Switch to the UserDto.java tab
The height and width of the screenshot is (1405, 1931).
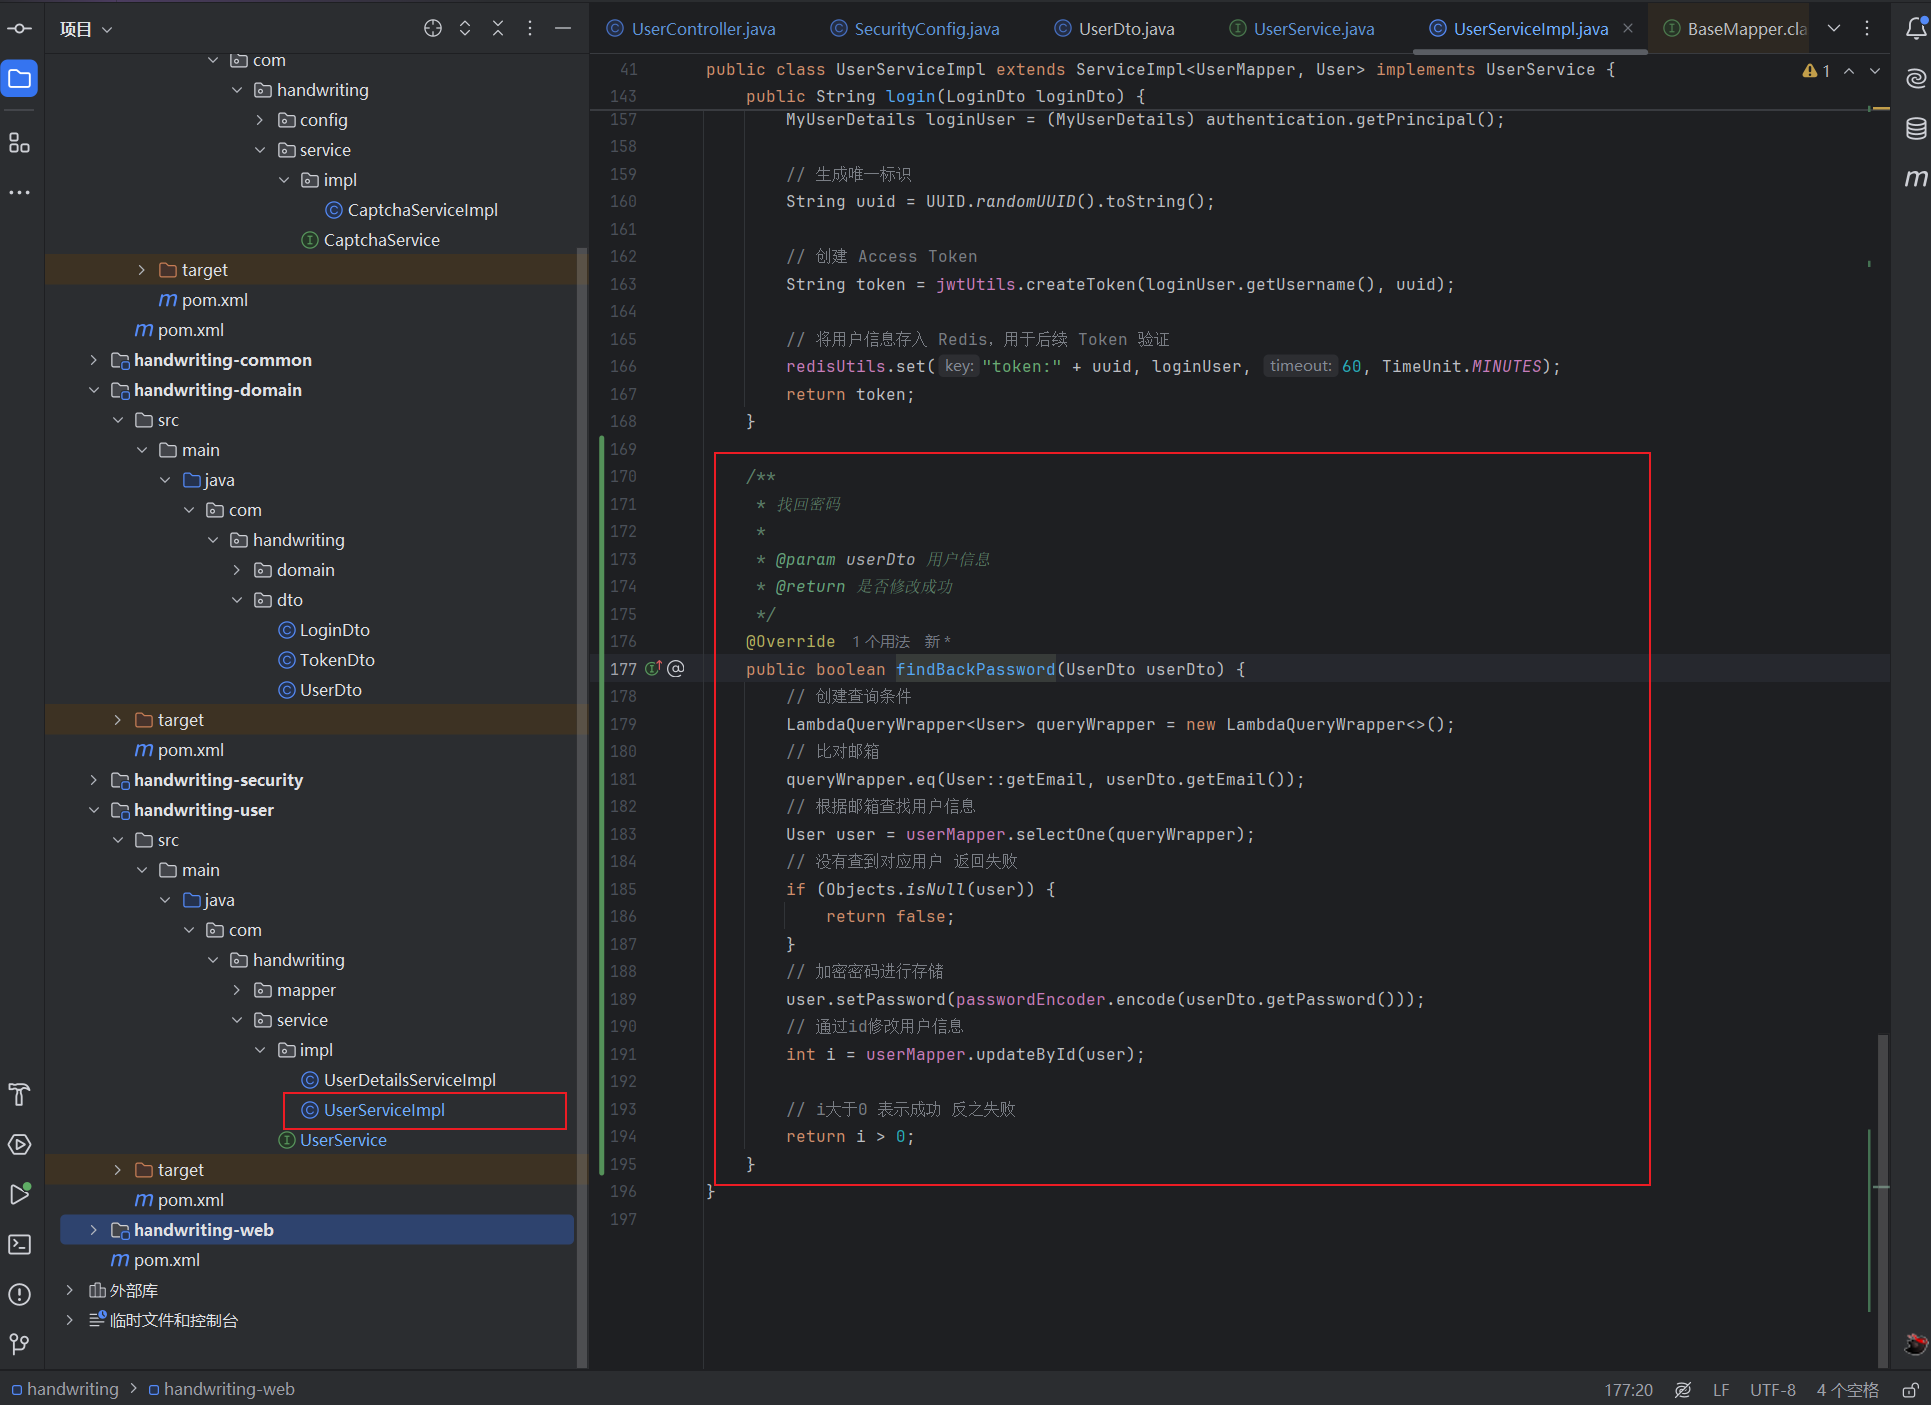click(1125, 29)
